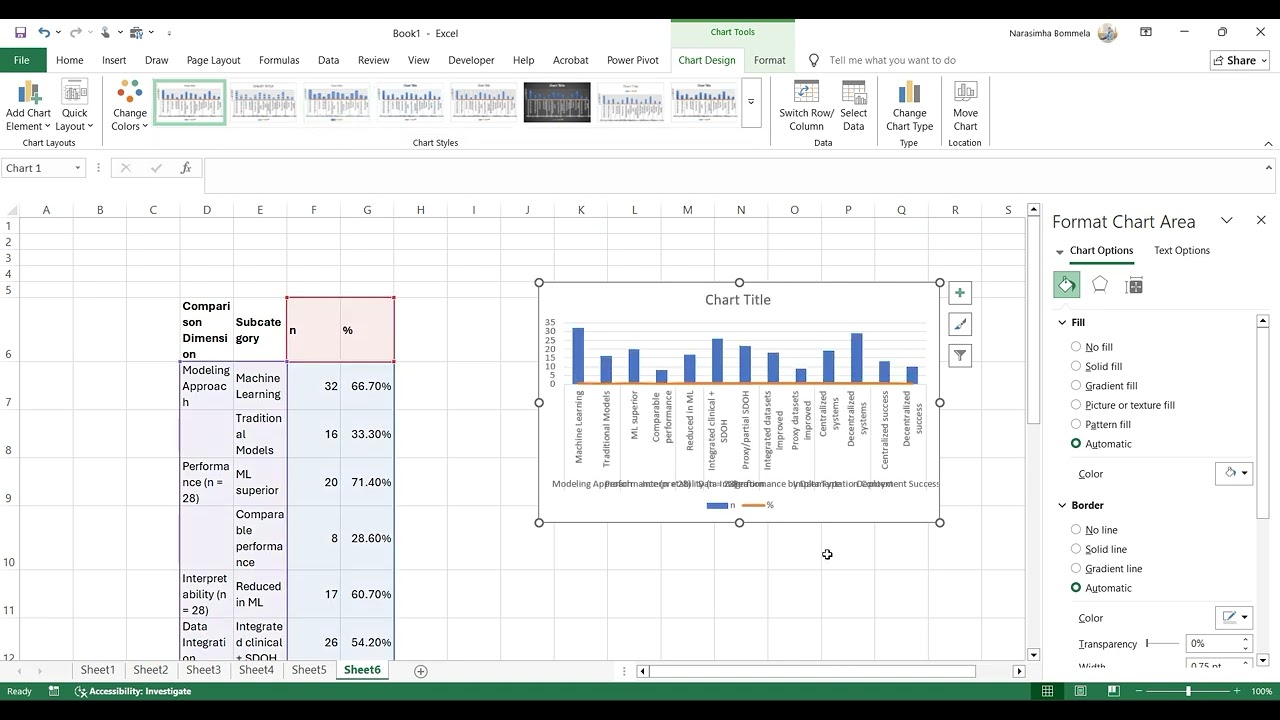Select the Gradient line border option

[1076, 568]
